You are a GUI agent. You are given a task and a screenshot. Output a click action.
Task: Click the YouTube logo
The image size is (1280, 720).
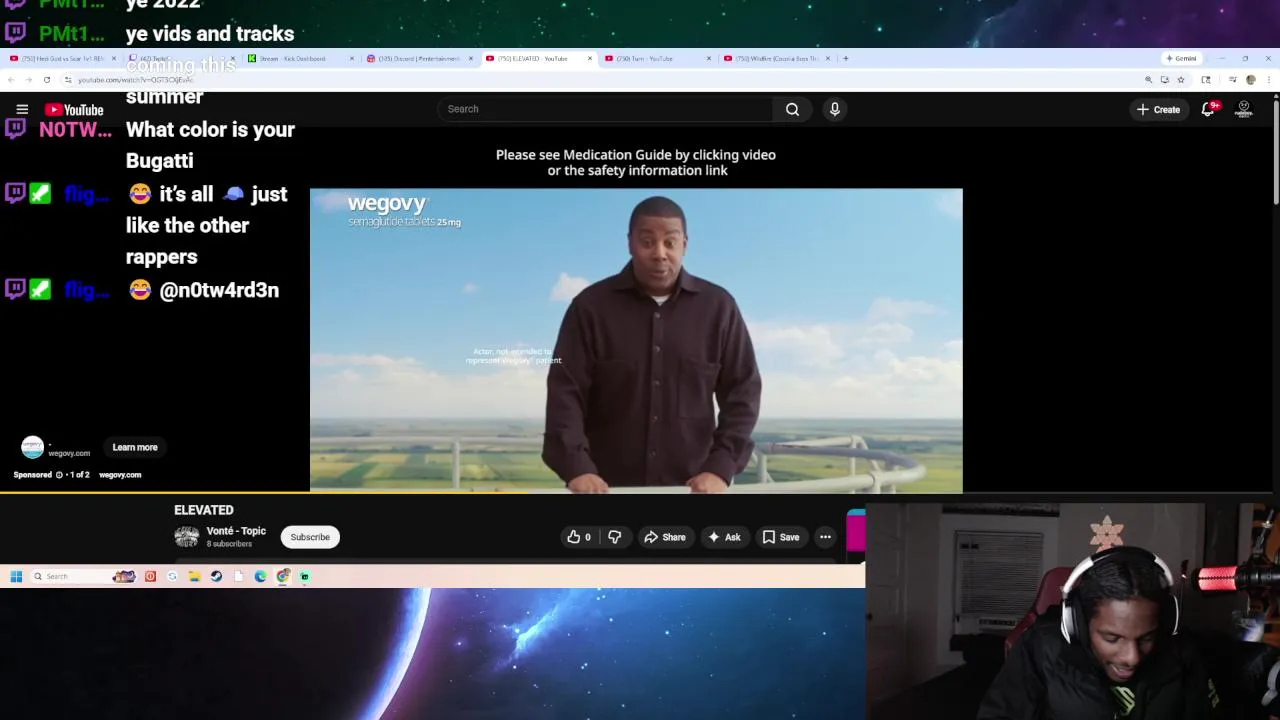[75, 109]
